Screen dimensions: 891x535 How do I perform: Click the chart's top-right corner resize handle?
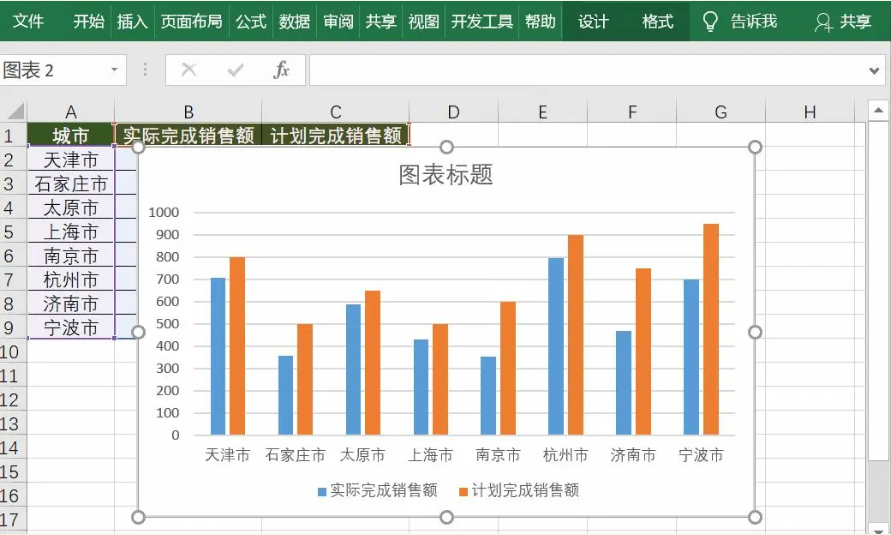pyautogui.click(x=755, y=148)
